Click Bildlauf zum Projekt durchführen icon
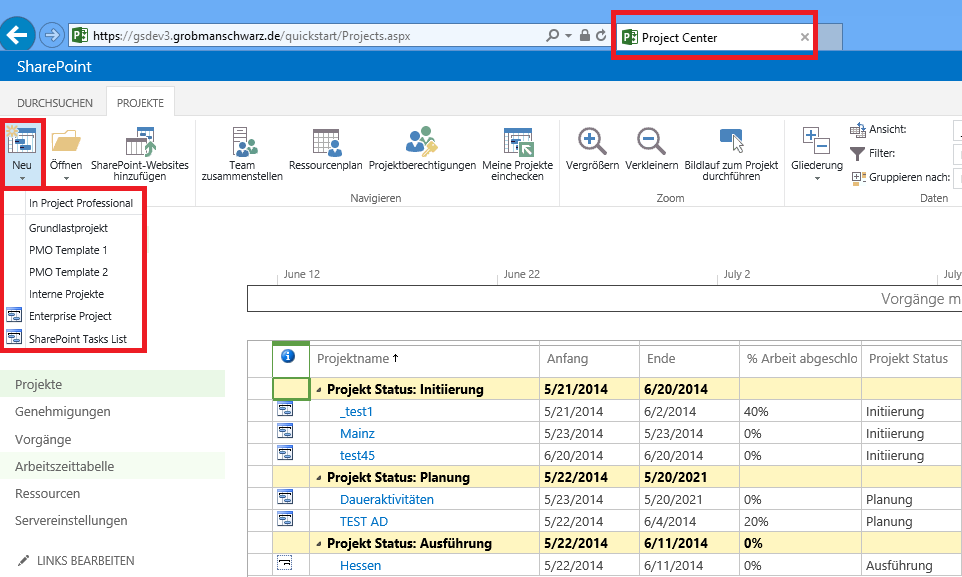The image size is (962, 577). 731,141
